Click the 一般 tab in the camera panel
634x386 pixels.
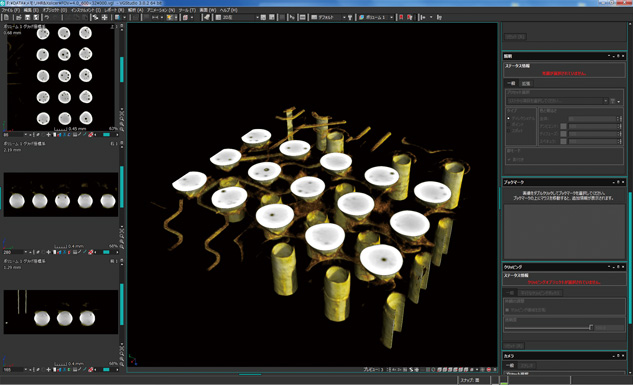510,365
